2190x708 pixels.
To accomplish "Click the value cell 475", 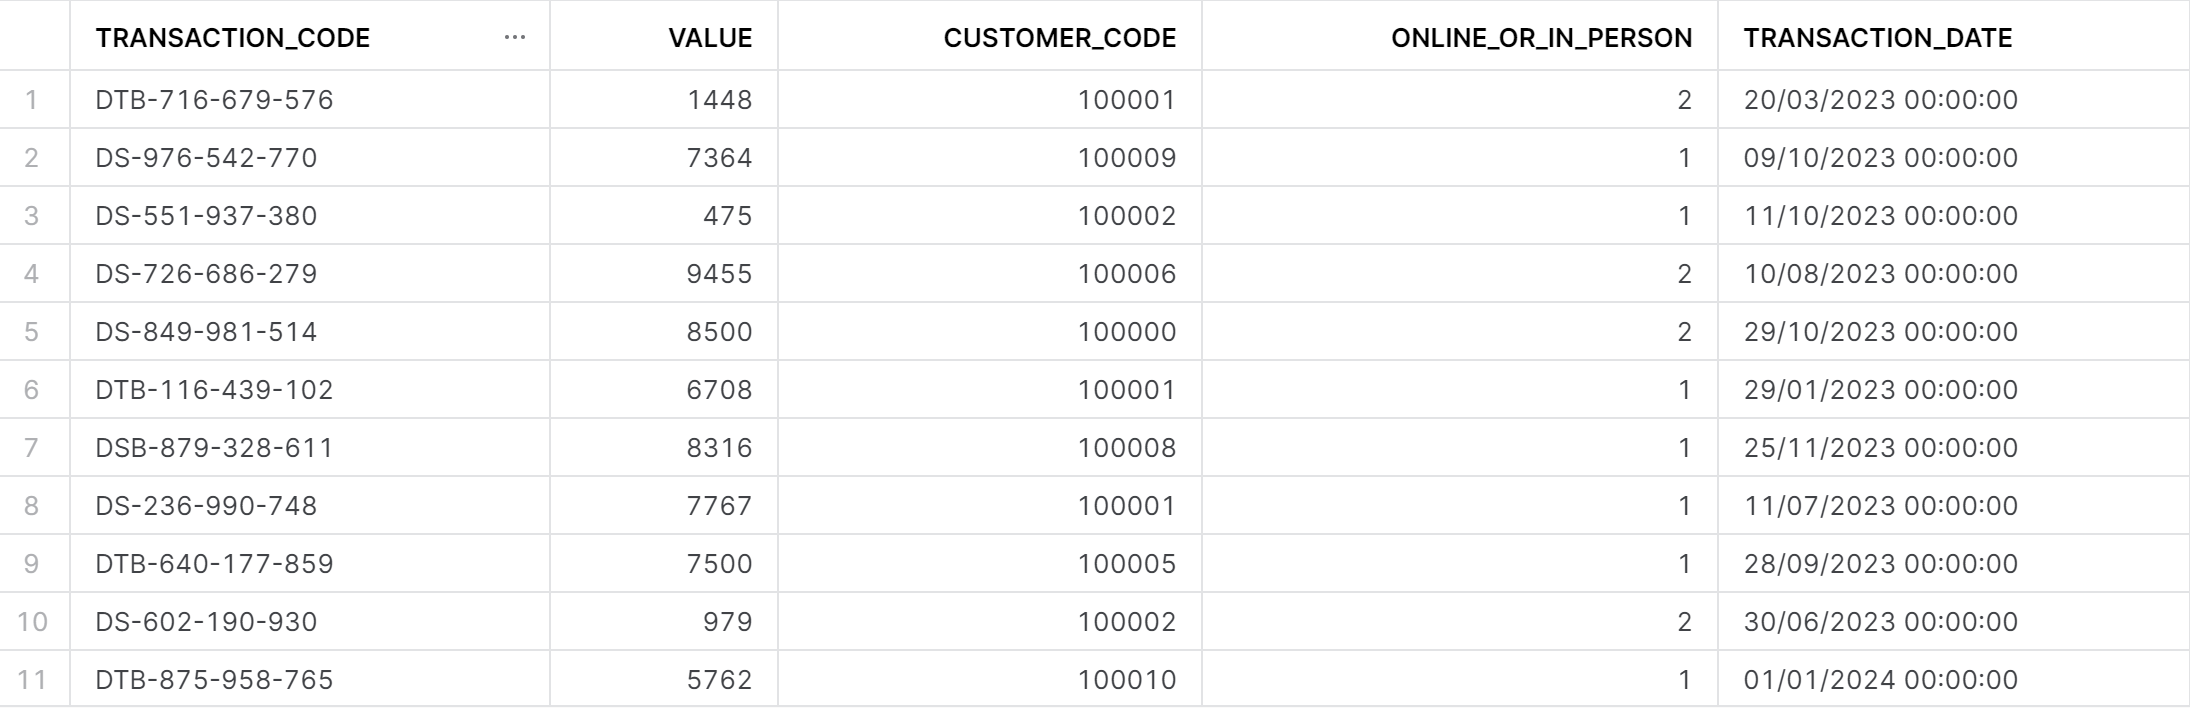I will coord(727,216).
